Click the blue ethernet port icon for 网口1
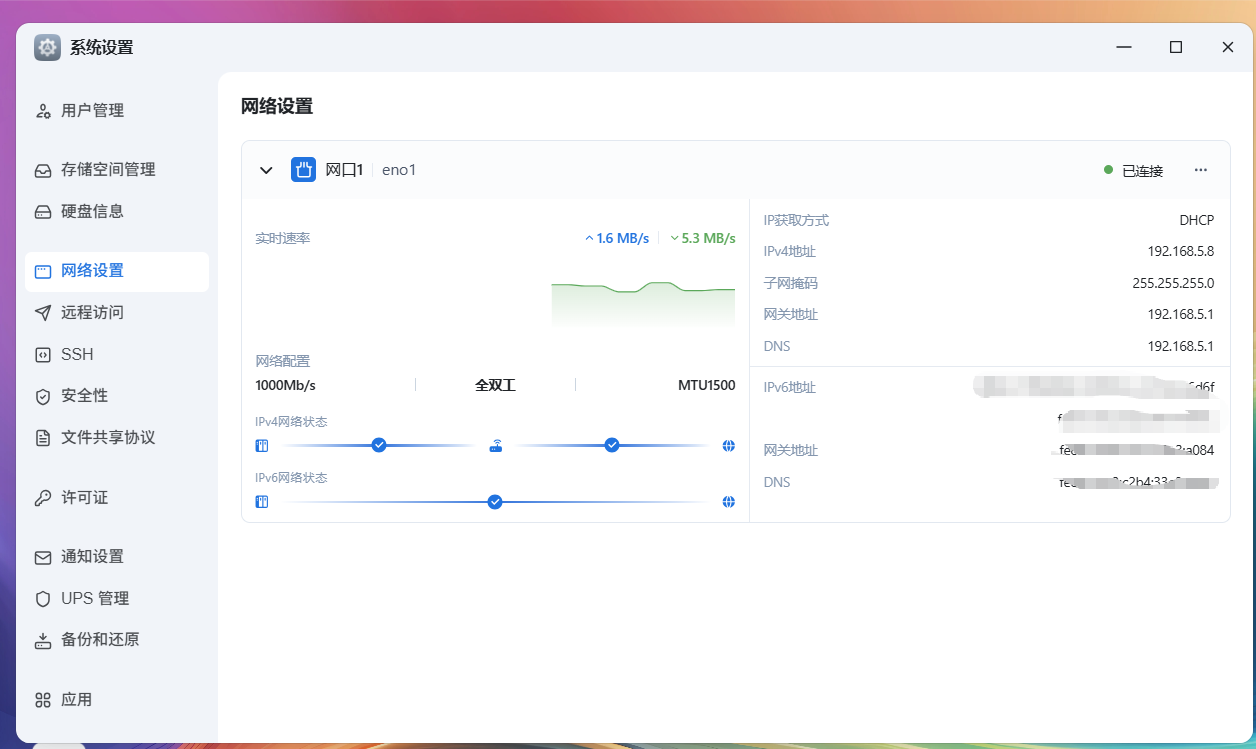1256x749 pixels. point(303,170)
